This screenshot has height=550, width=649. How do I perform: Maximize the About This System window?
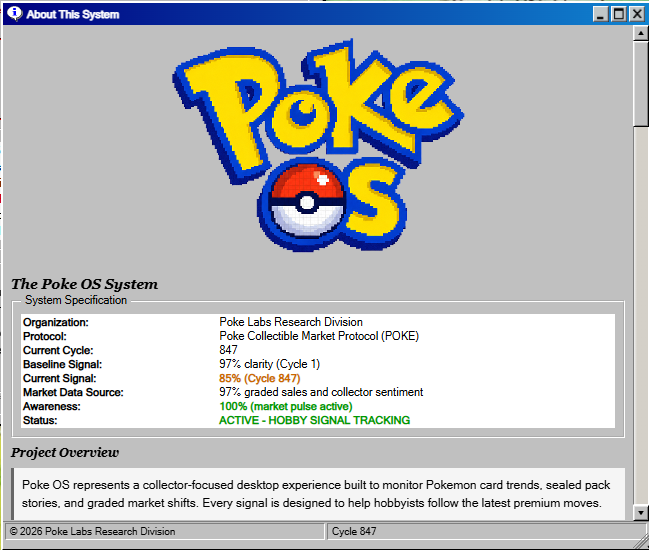(618, 14)
